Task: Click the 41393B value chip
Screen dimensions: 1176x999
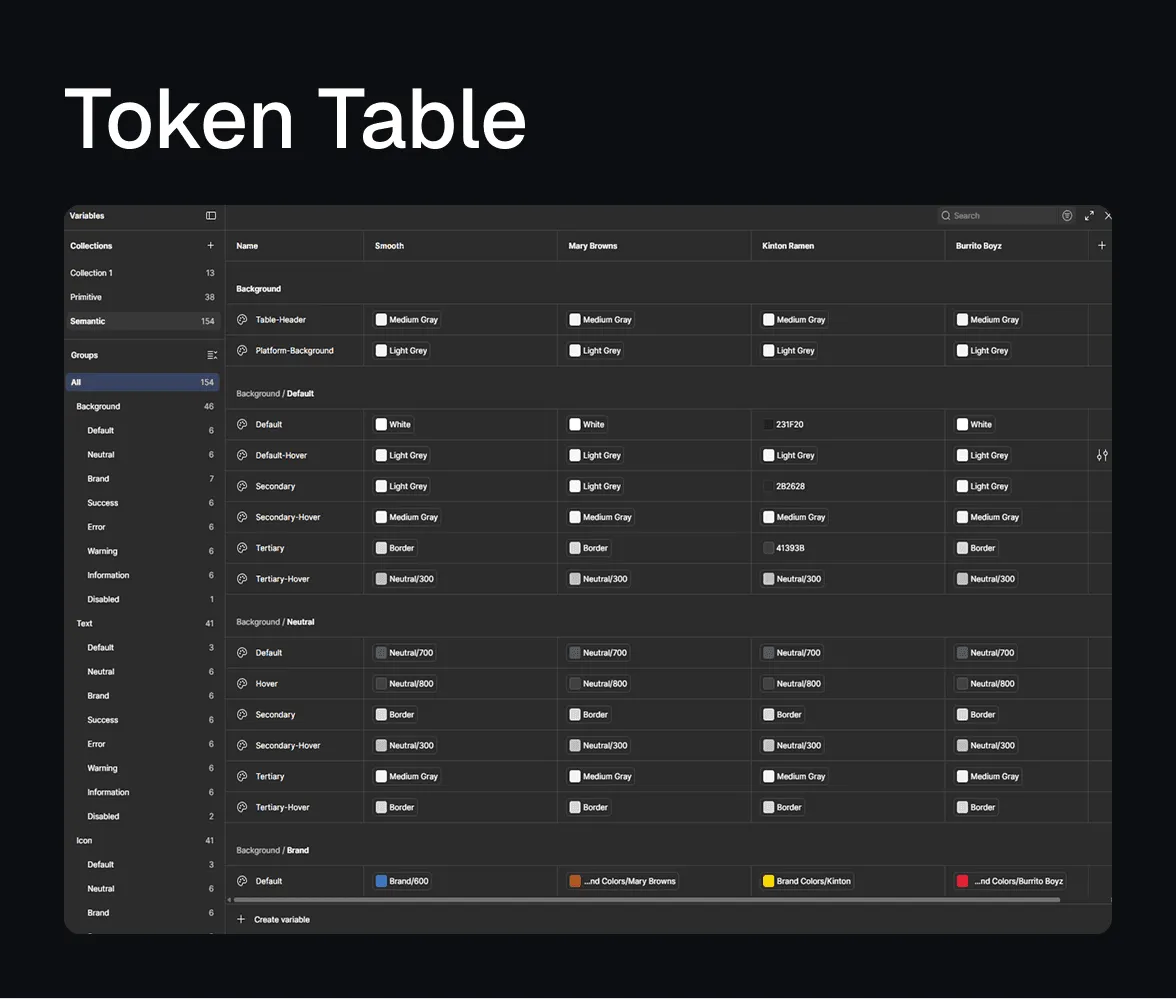Action: (784, 548)
